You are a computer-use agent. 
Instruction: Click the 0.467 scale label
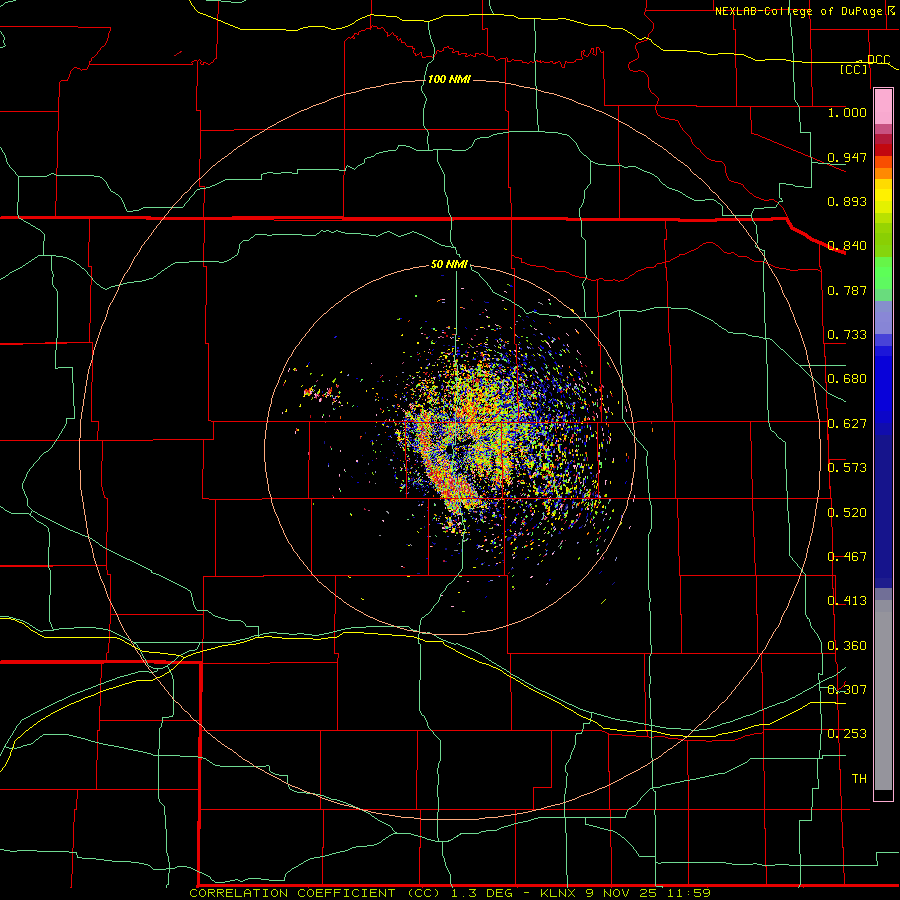[847, 557]
